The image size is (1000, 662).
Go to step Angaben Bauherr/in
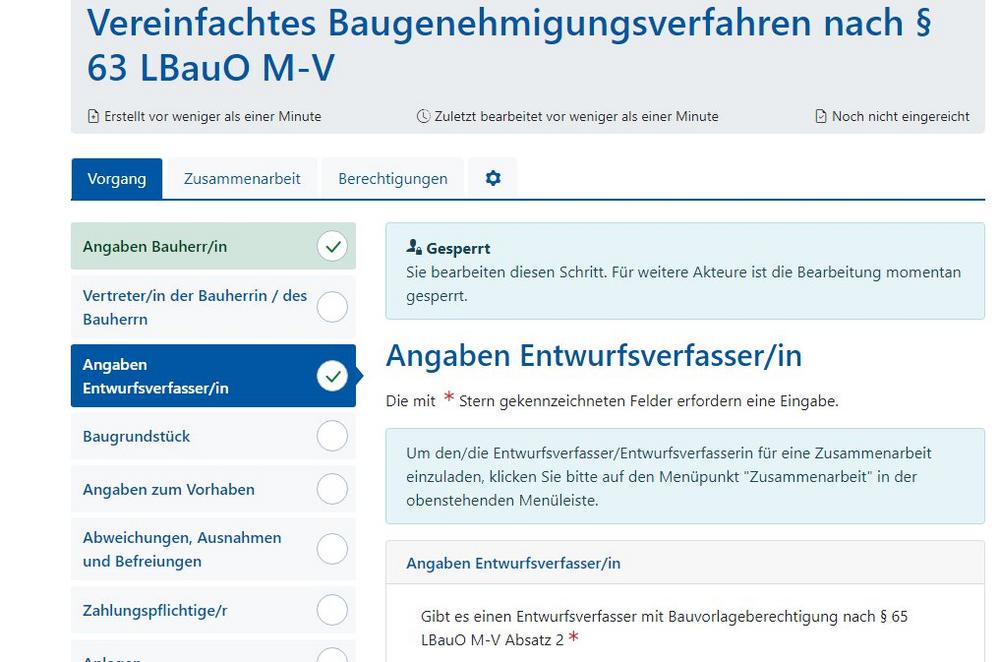(155, 246)
